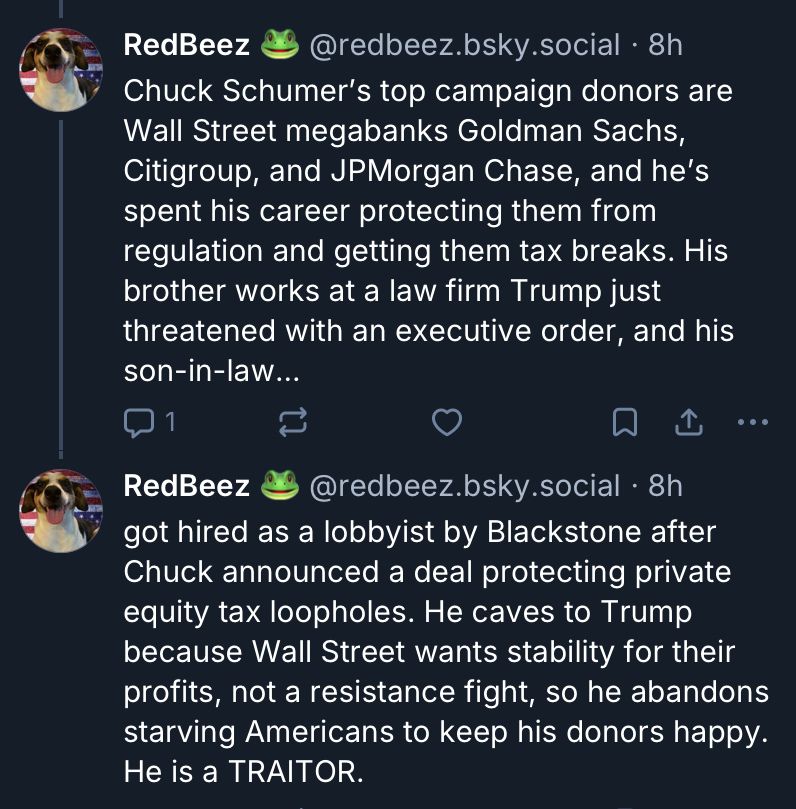796x809 pixels.
Task: Click the dog avatar on the first post
Action: click(61, 69)
